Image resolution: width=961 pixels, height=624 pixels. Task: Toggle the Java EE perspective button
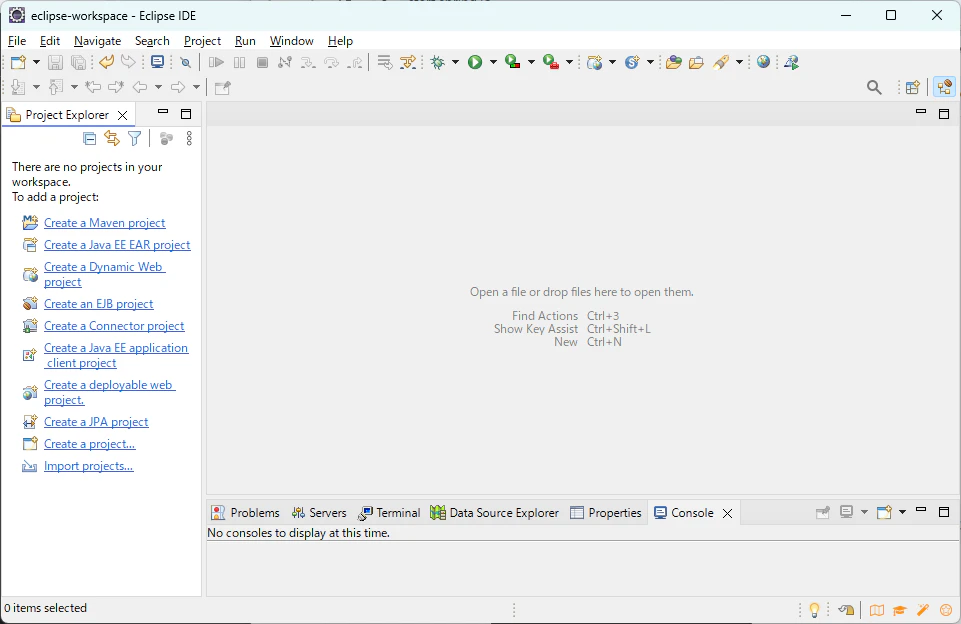point(944,88)
